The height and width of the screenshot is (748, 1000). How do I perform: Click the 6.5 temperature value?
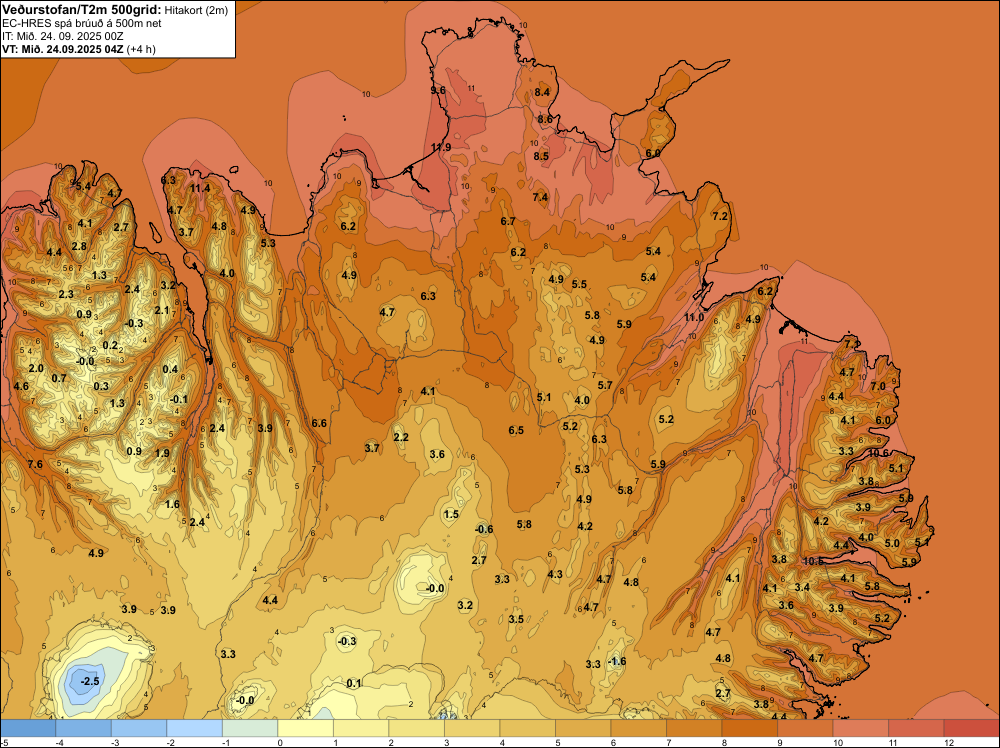(x=516, y=430)
